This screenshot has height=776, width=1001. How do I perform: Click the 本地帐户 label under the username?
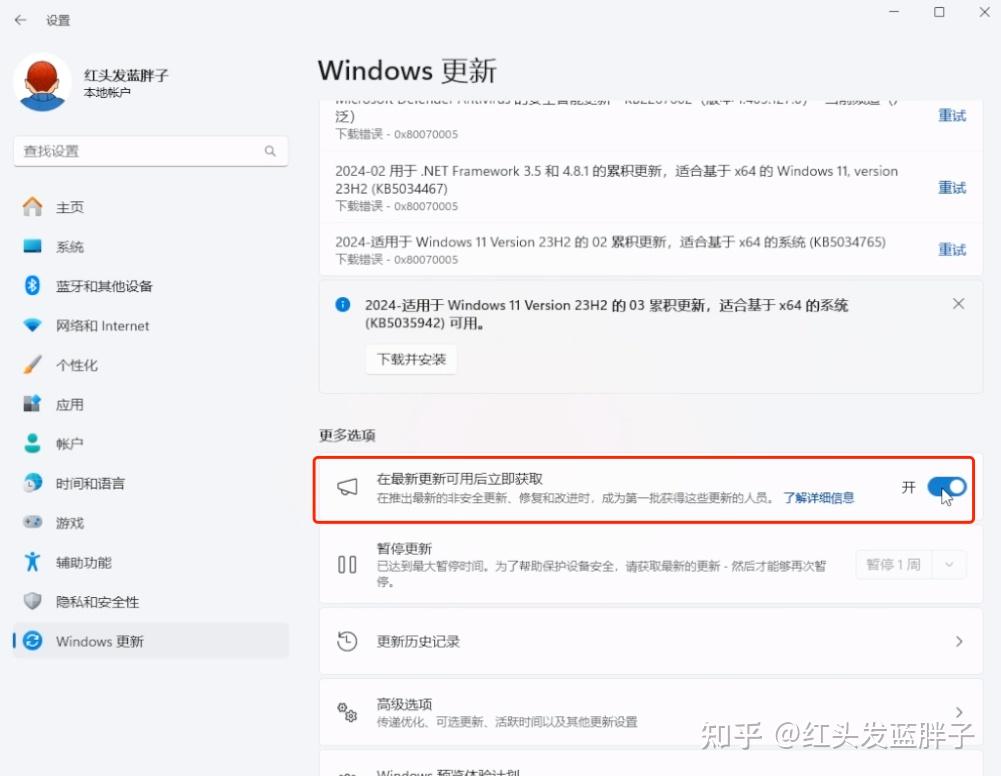[107, 93]
